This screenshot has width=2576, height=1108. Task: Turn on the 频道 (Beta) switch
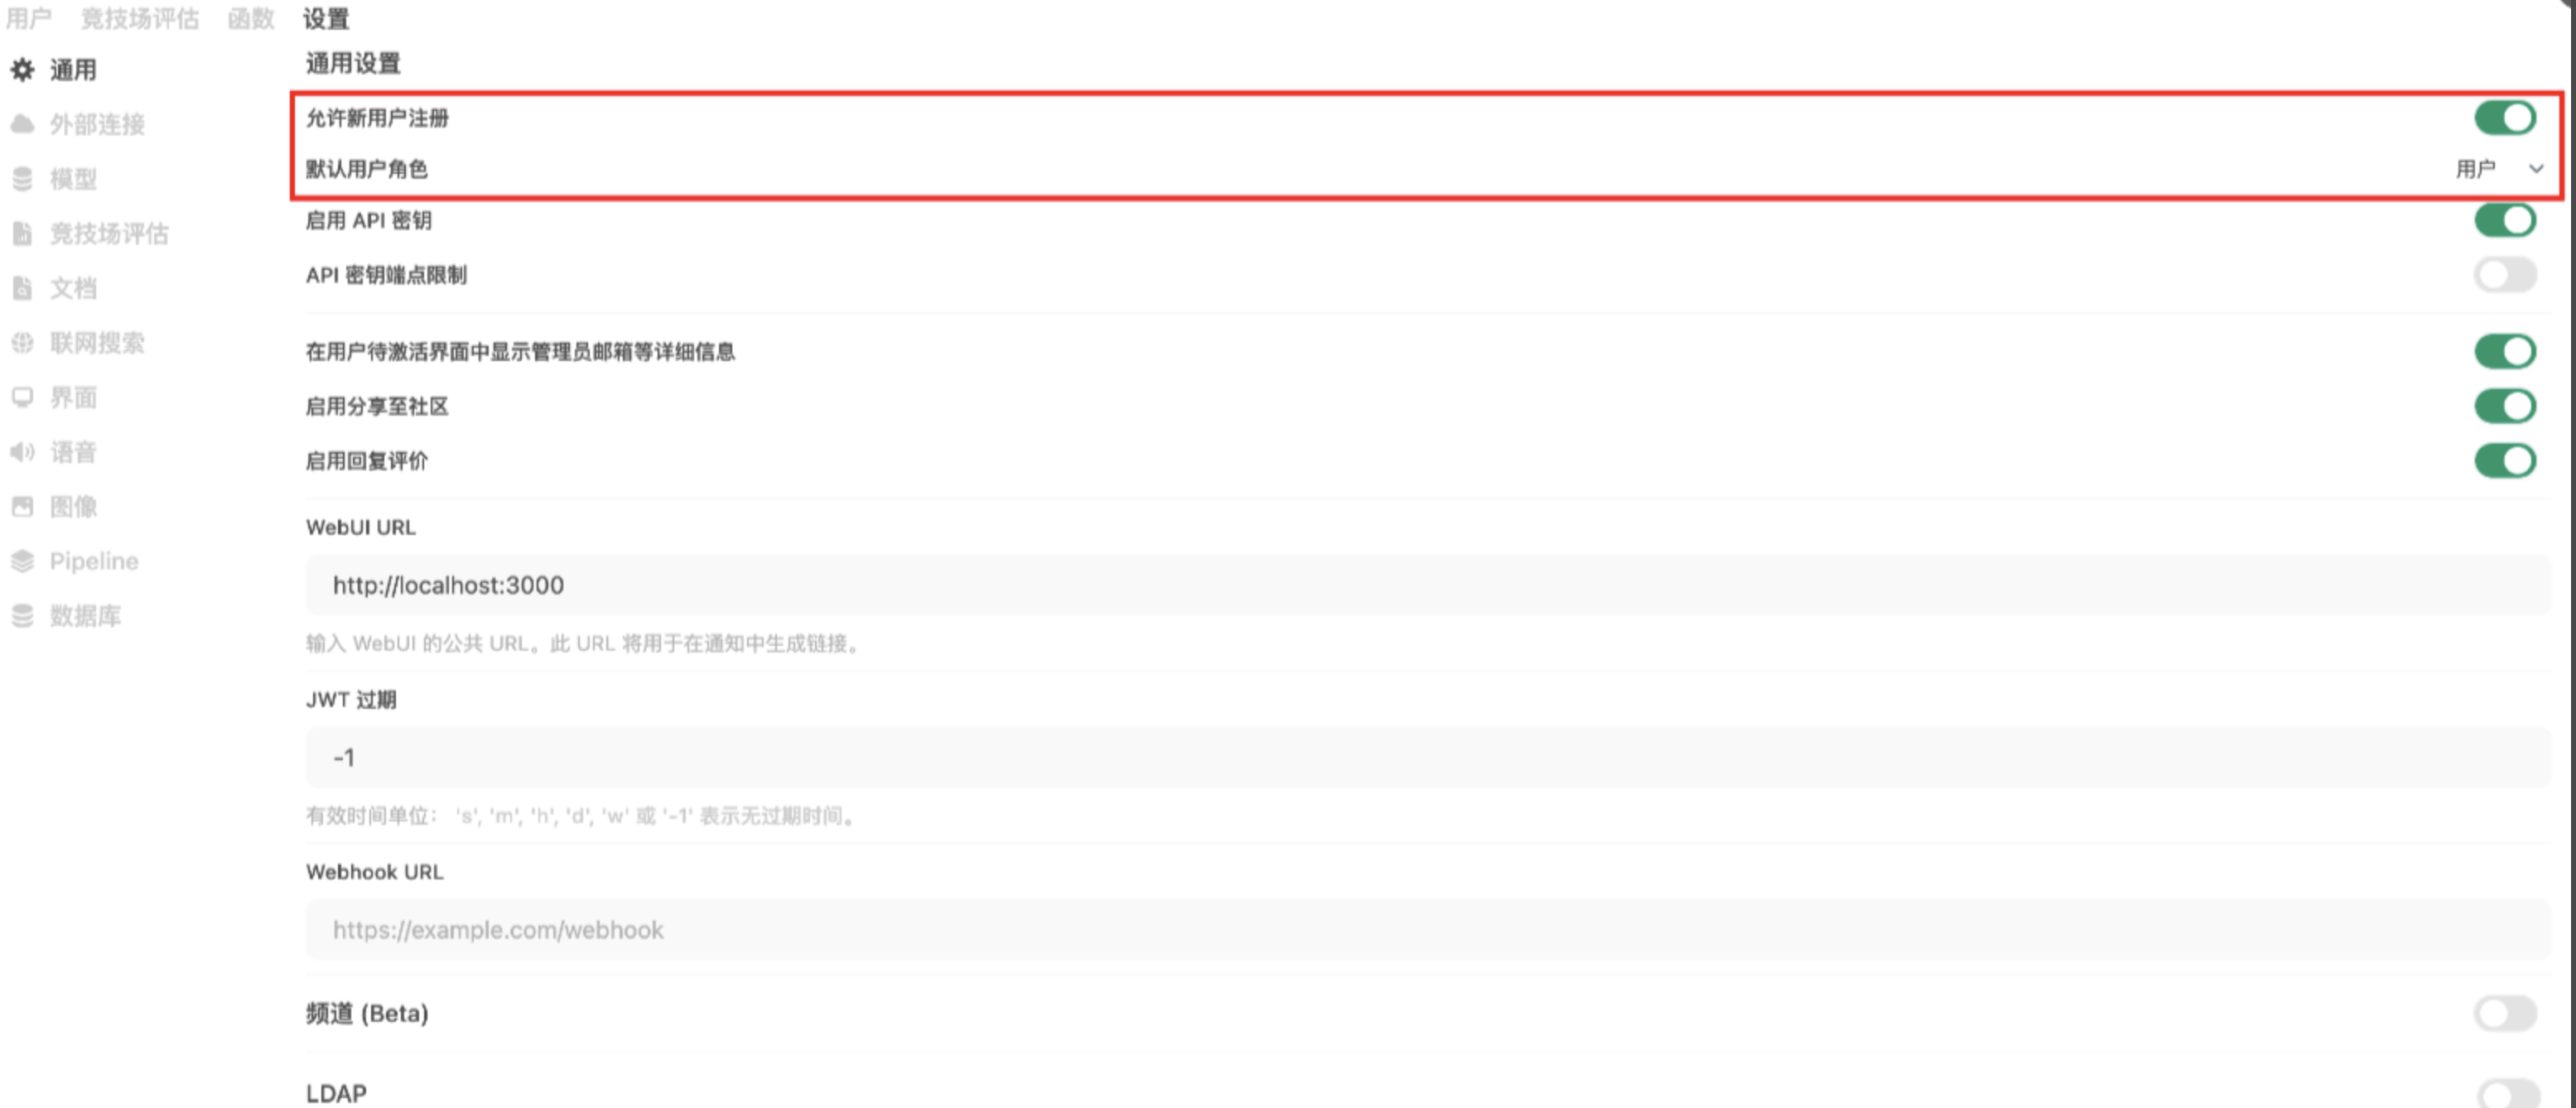[x=2504, y=1013]
